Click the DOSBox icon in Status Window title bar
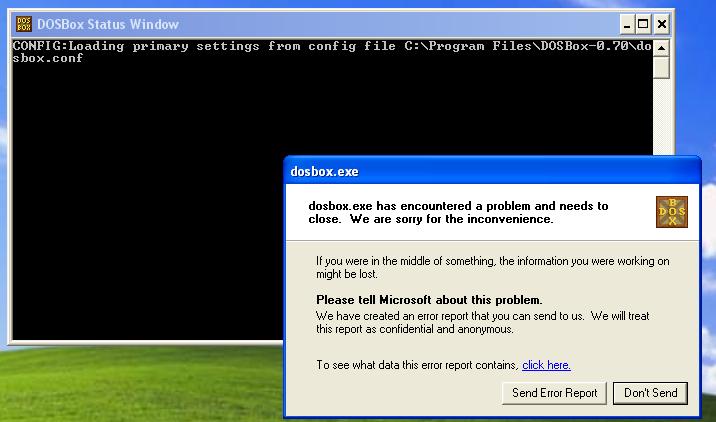Viewport: 716px width, 422px height. [x=24, y=24]
